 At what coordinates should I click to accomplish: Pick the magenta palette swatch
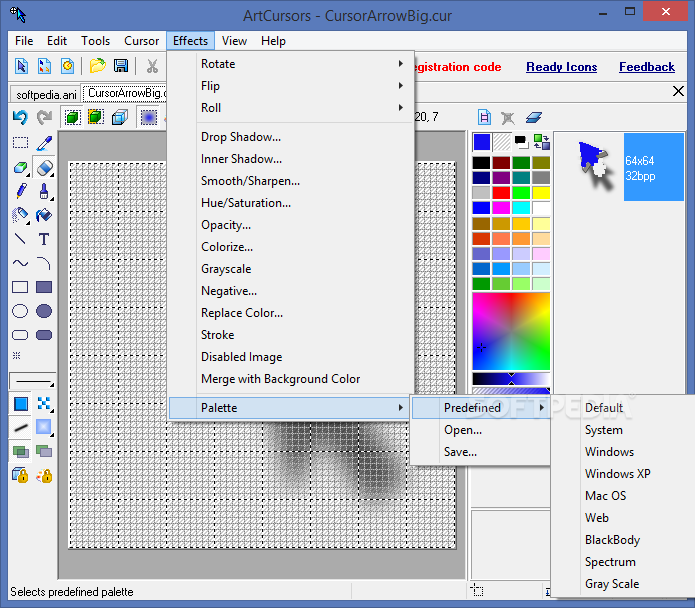point(501,208)
